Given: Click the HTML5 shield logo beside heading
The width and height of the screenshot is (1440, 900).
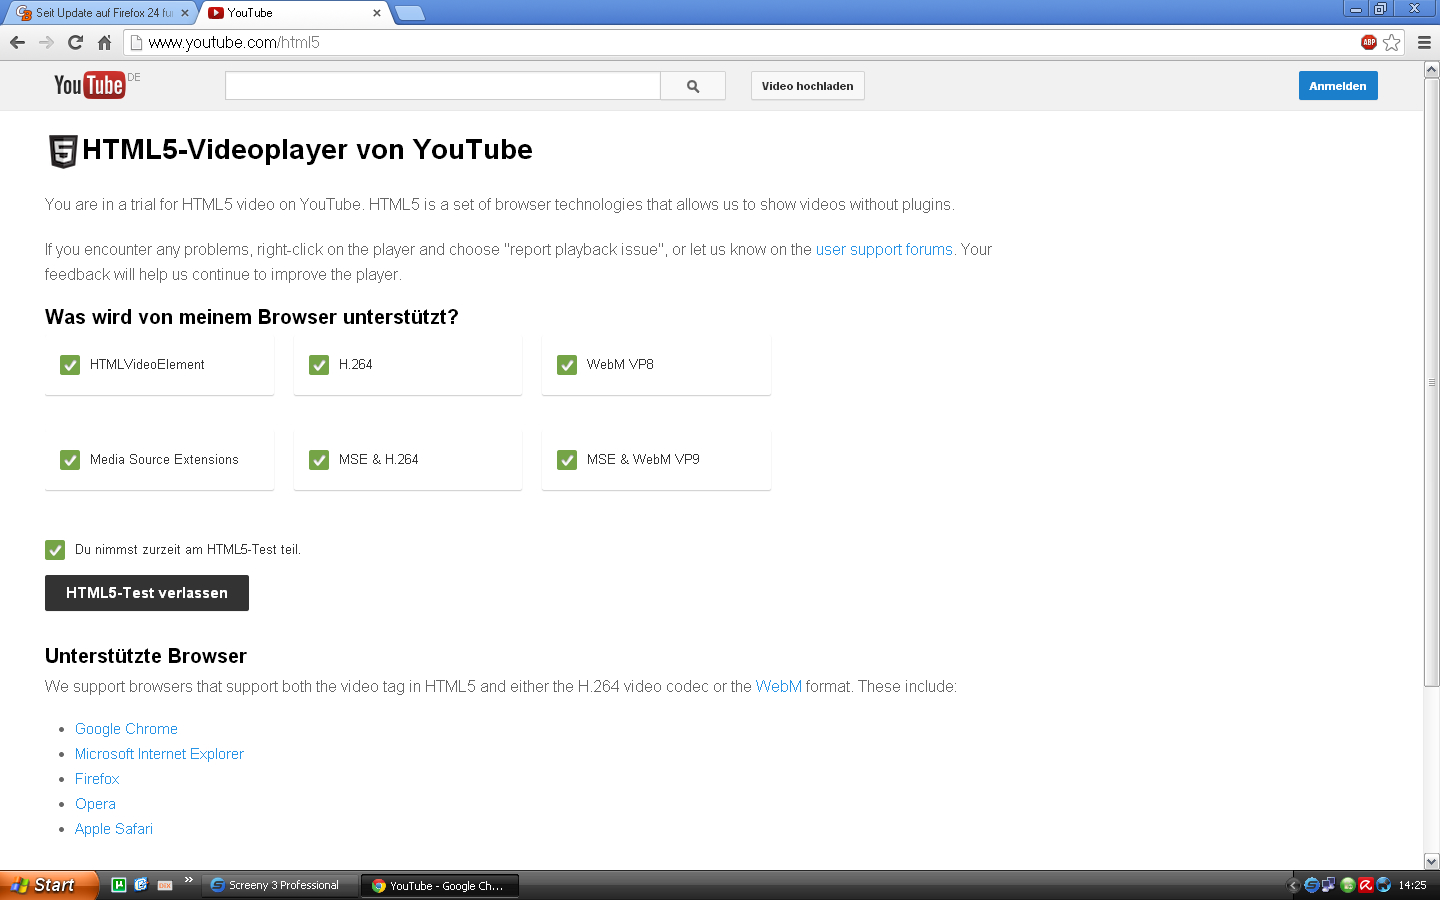Looking at the screenshot, I should coord(63,151).
